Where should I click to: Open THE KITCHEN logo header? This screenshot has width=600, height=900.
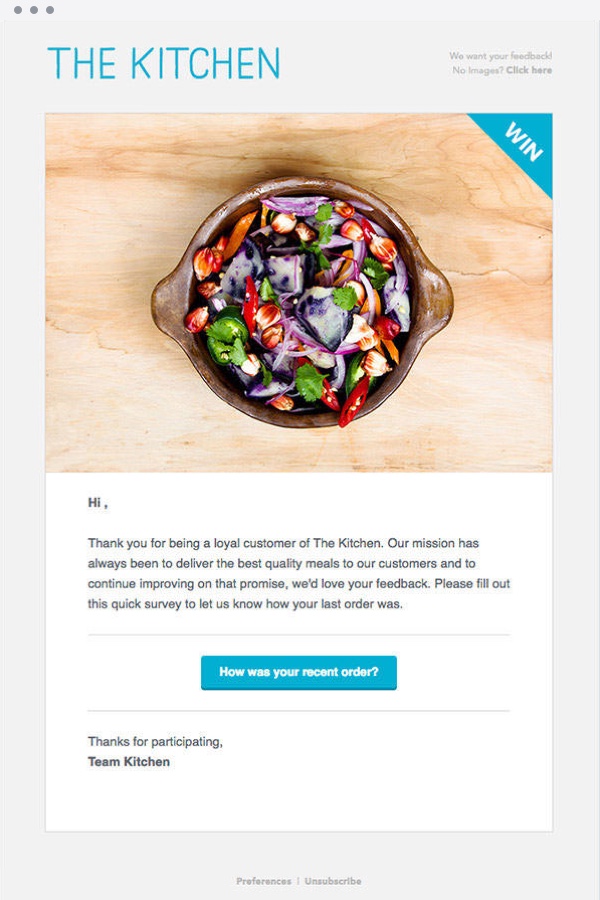tap(164, 63)
